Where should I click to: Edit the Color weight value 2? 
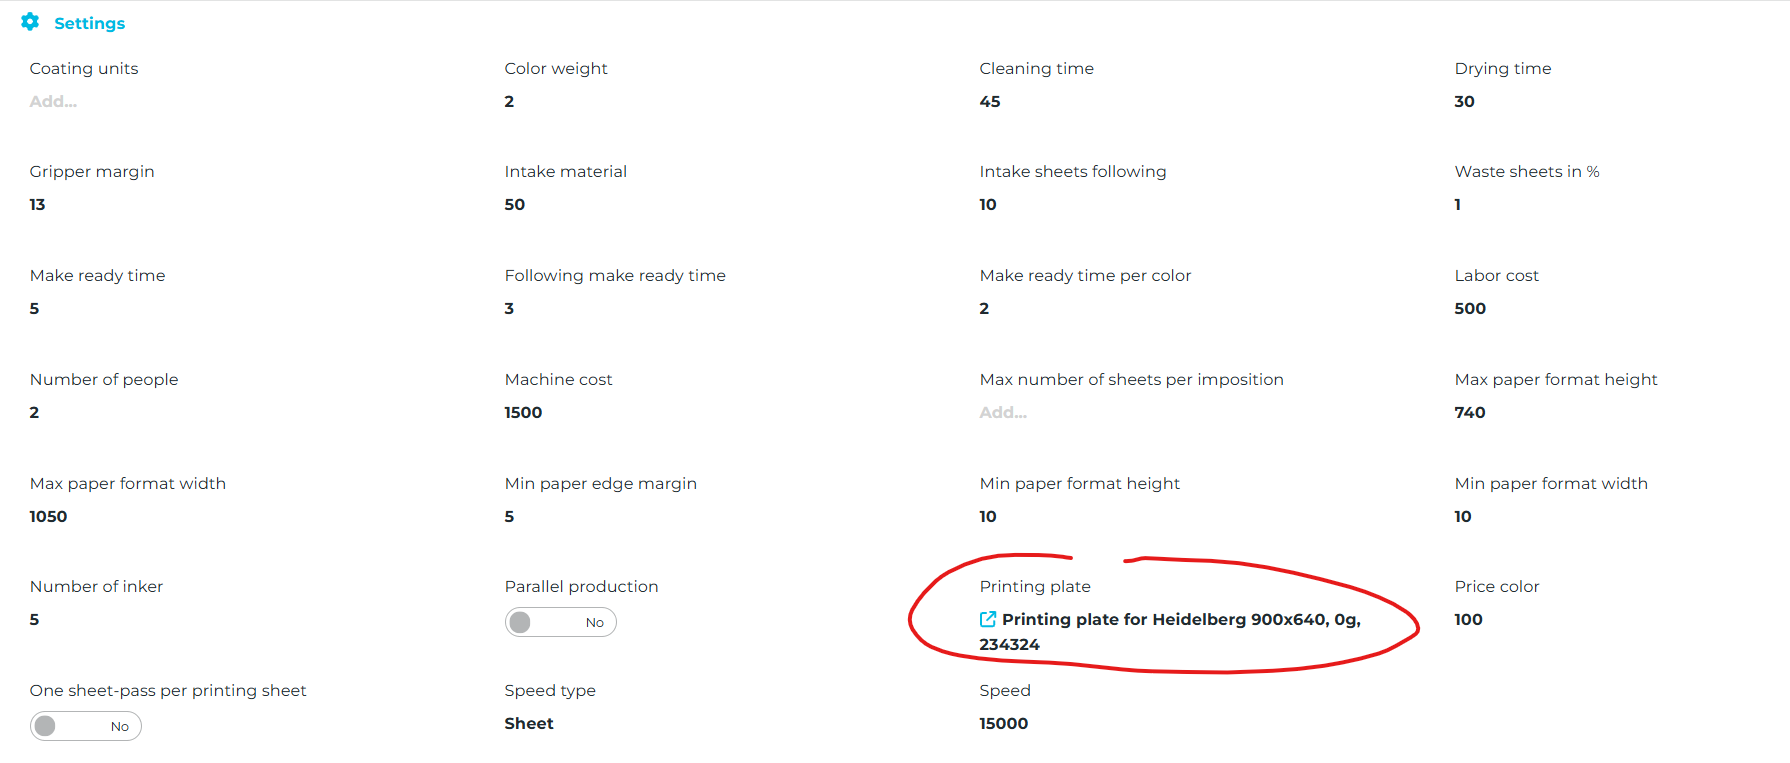coord(509,101)
